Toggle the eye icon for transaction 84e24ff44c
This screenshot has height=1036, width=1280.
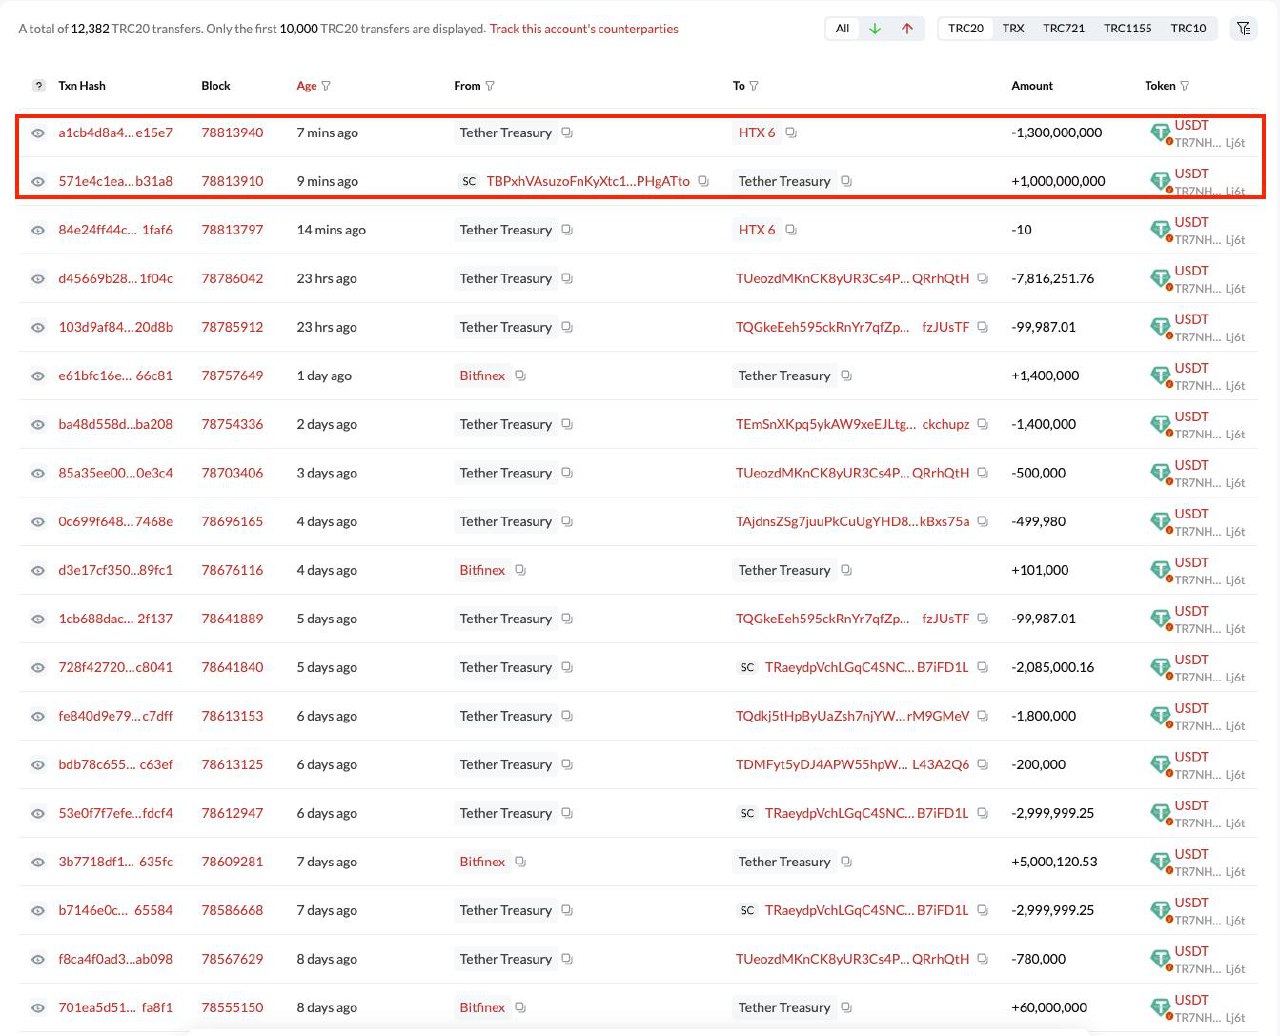click(38, 230)
